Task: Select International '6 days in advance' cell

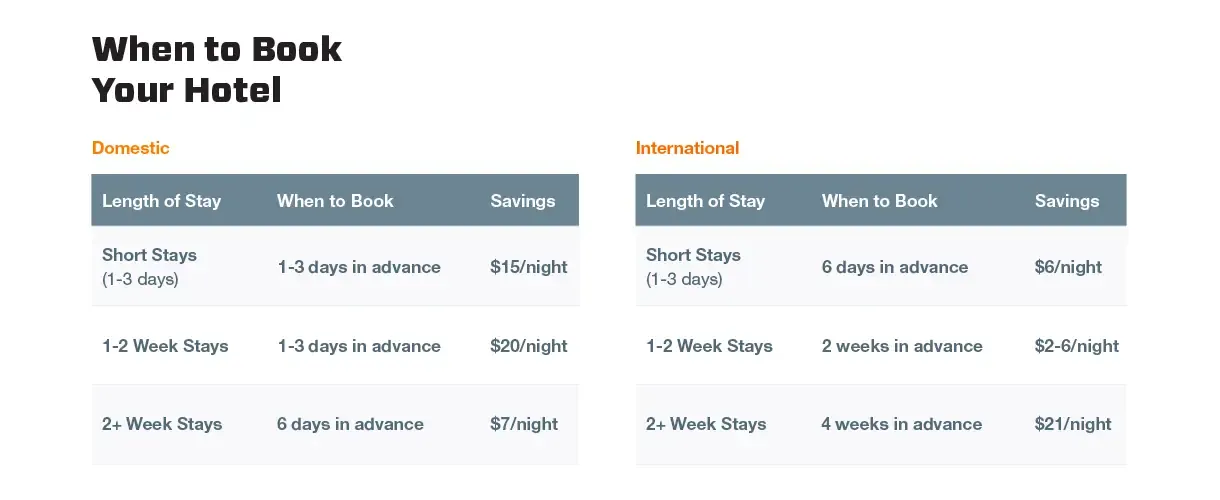Action: [x=894, y=267]
